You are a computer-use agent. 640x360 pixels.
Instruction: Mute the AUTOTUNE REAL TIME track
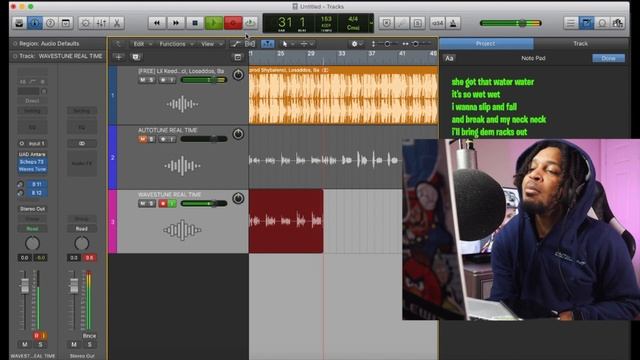(142, 139)
